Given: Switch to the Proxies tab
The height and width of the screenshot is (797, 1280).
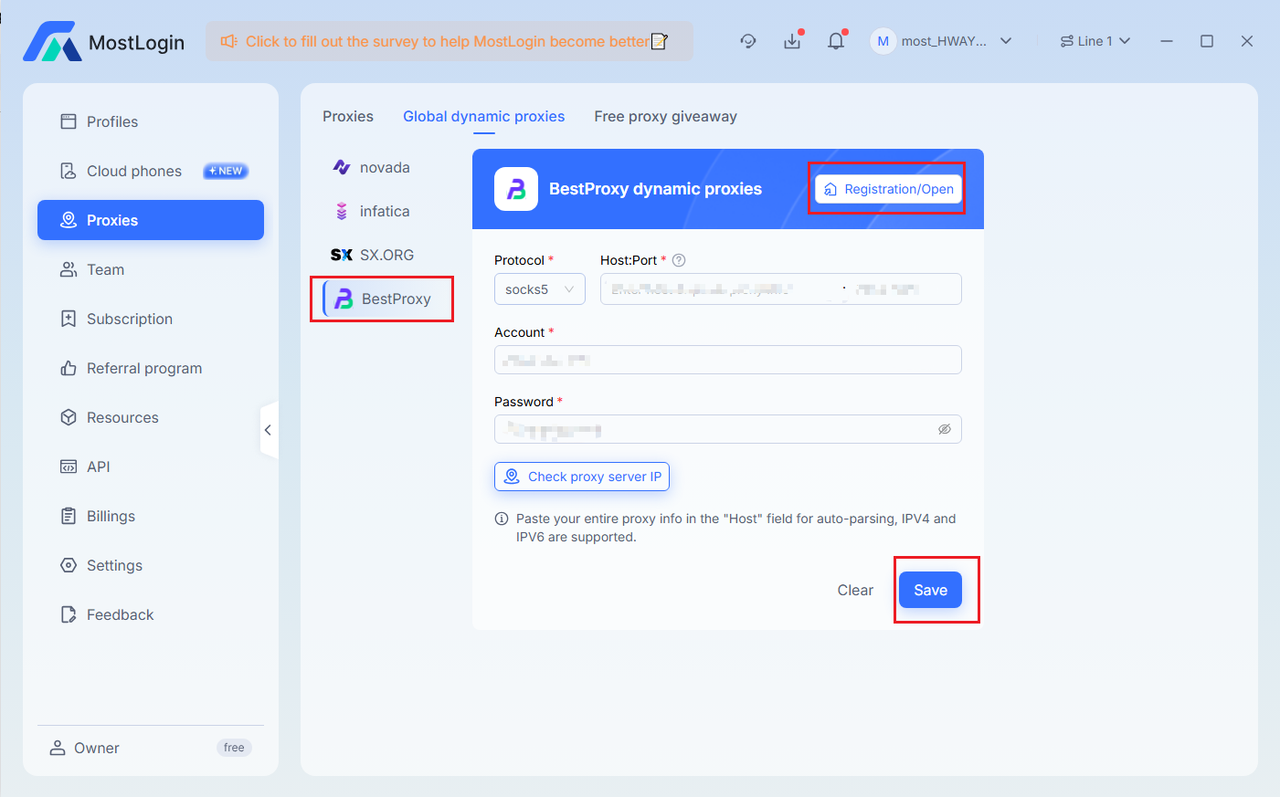Looking at the screenshot, I should click(348, 116).
